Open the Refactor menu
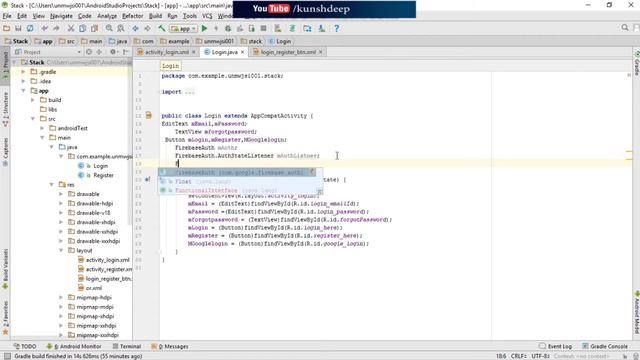640x360 pixels. pos(133,16)
